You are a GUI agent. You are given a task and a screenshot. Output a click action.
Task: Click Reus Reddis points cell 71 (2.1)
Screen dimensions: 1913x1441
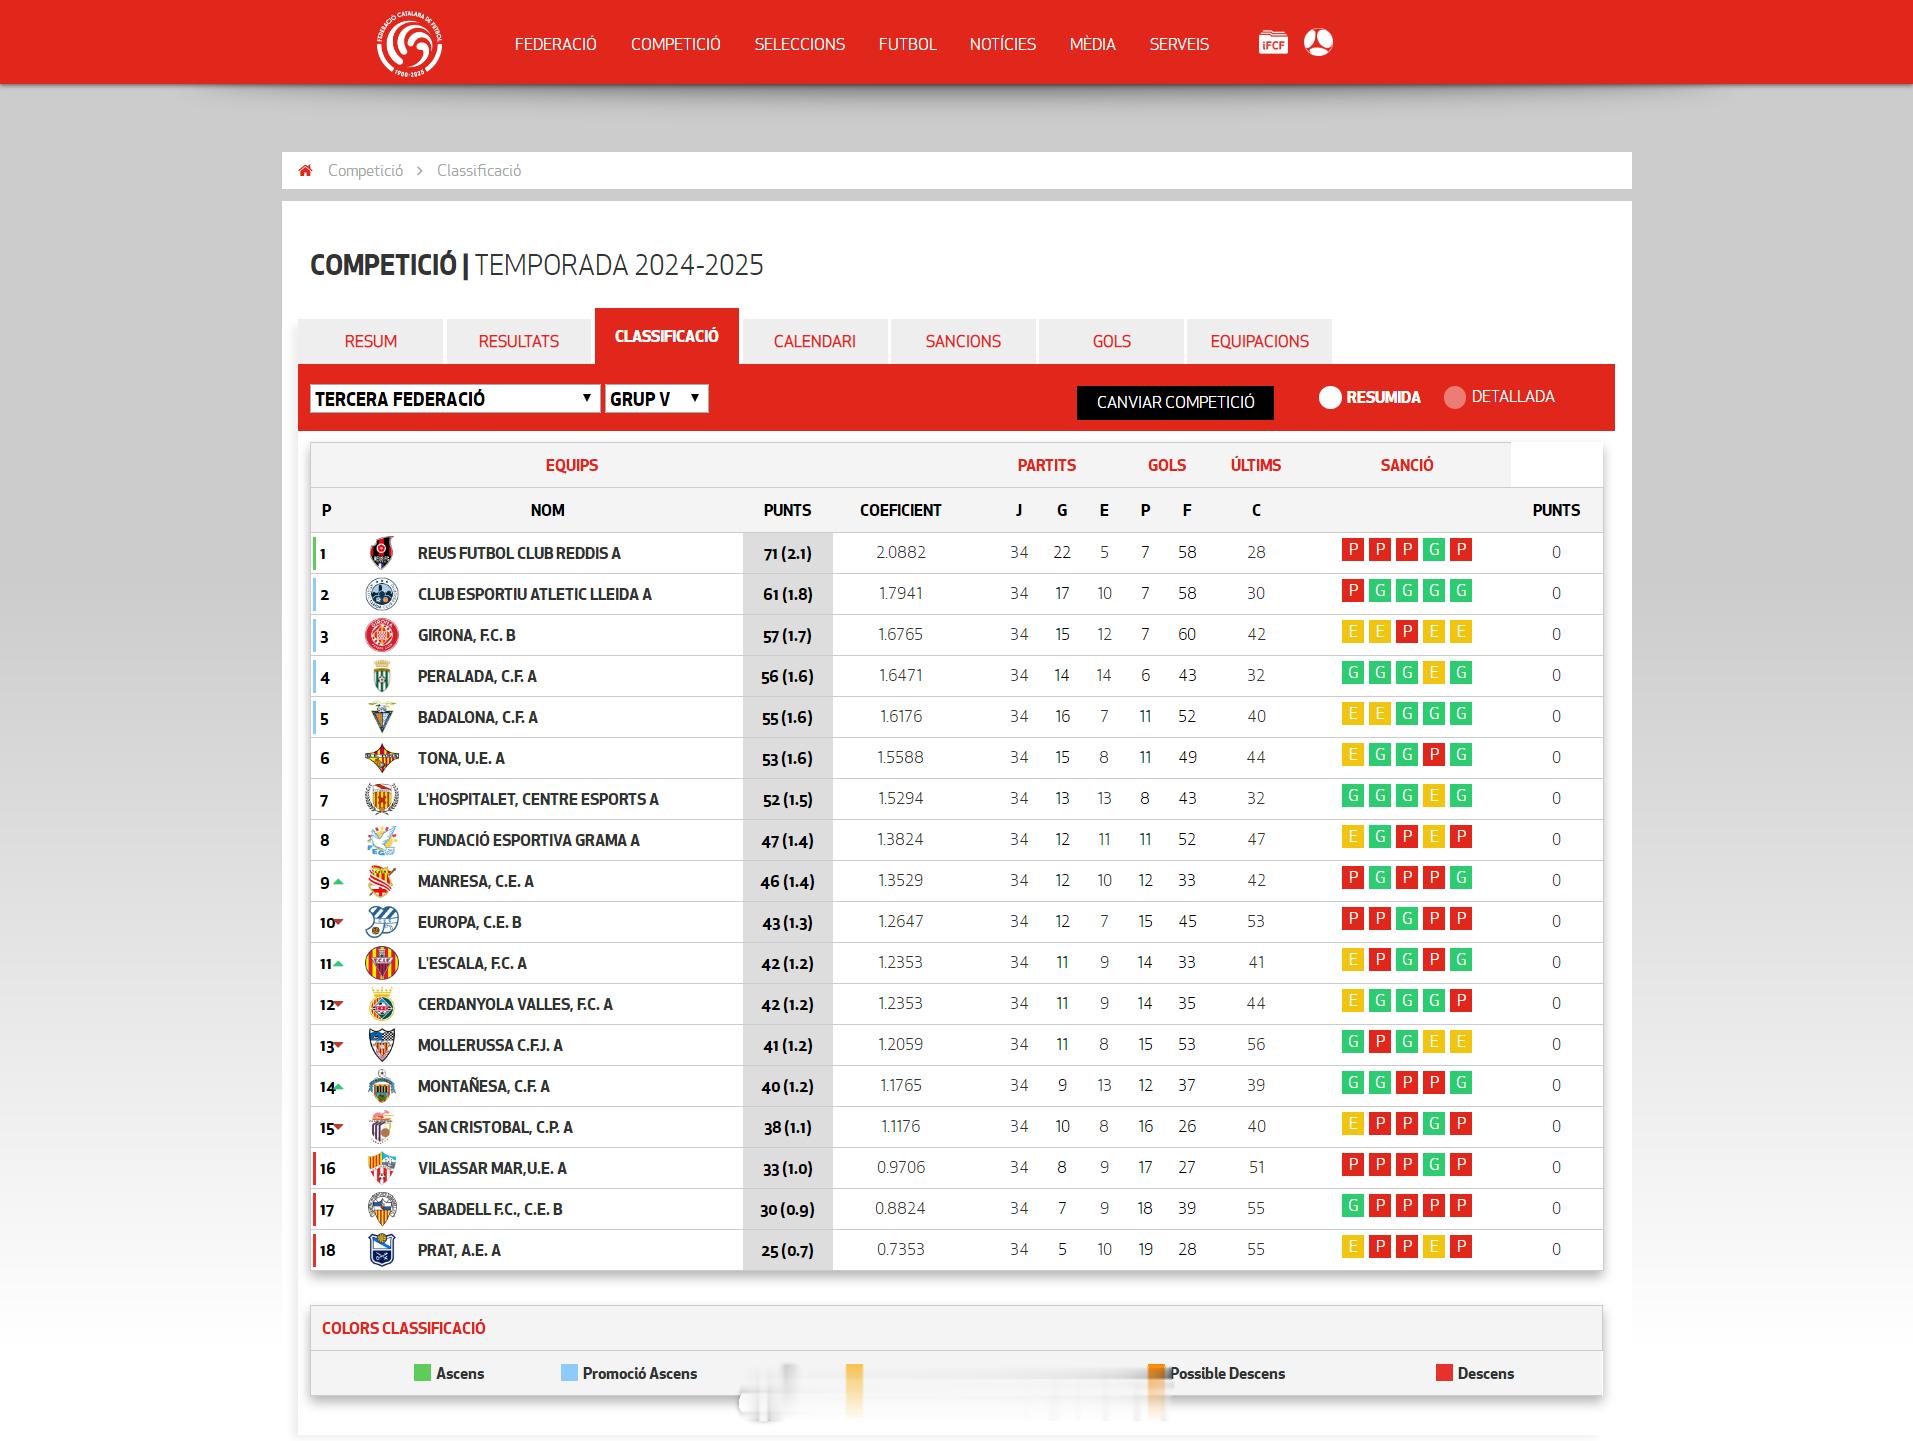click(x=788, y=553)
